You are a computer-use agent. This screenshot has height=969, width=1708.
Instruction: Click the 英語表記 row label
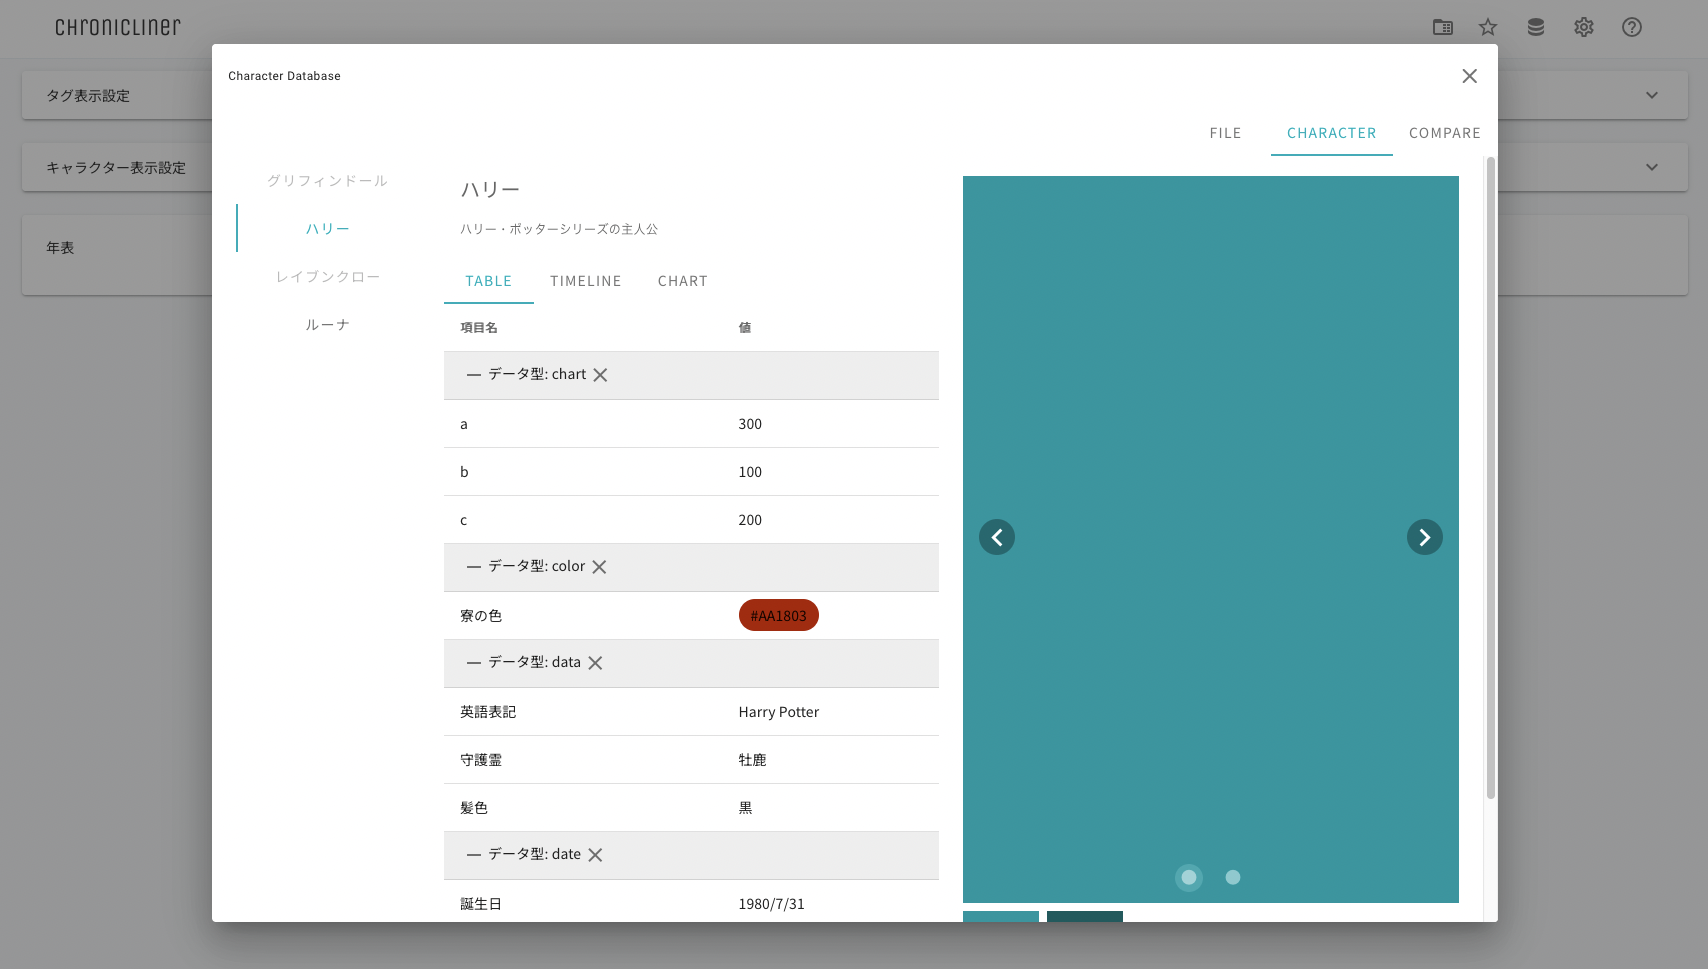[488, 712]
